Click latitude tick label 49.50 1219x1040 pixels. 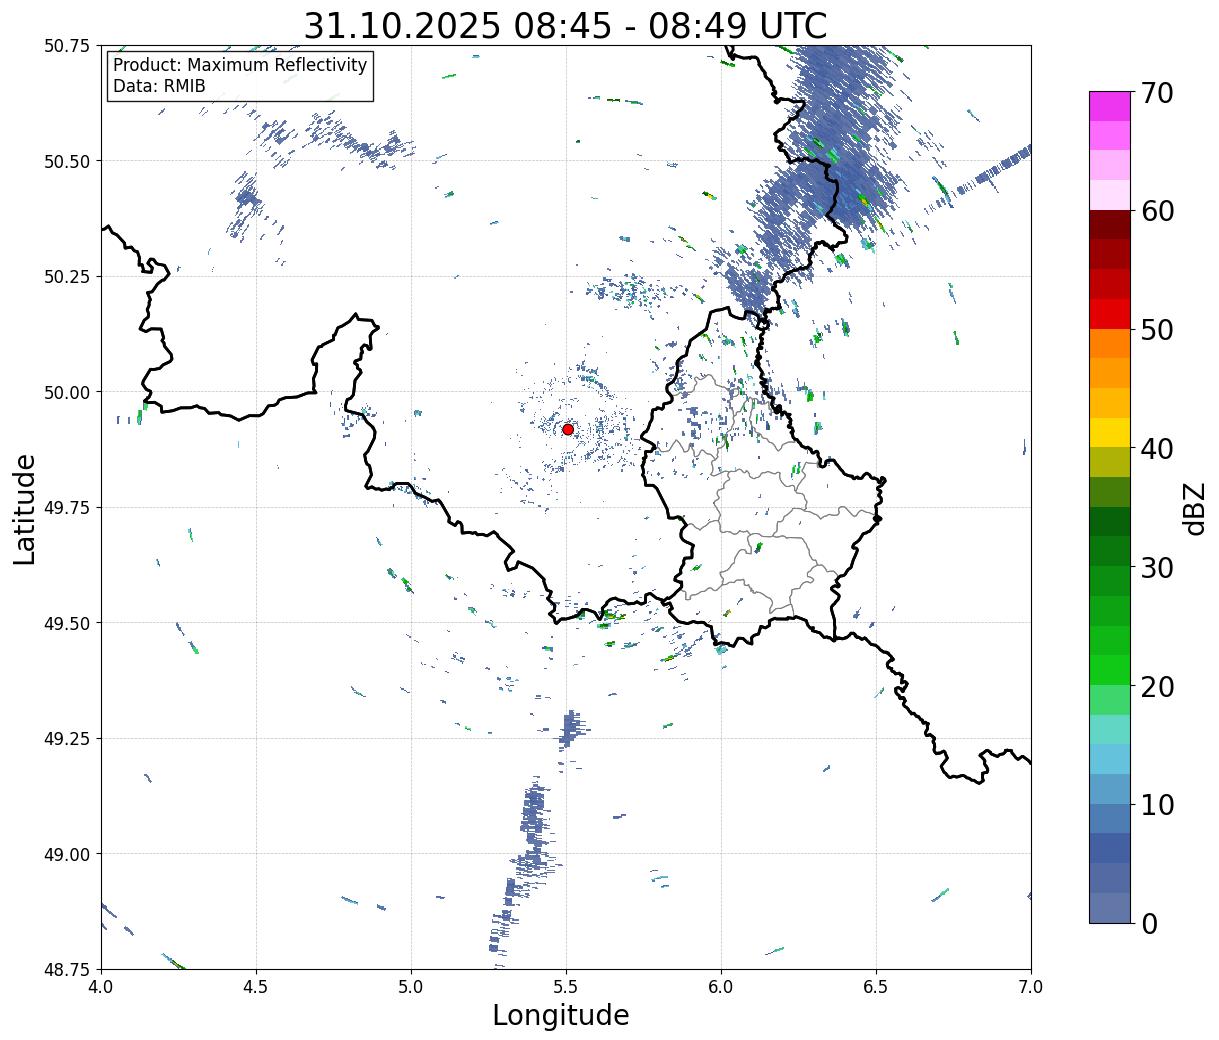[x=67, y=623]
